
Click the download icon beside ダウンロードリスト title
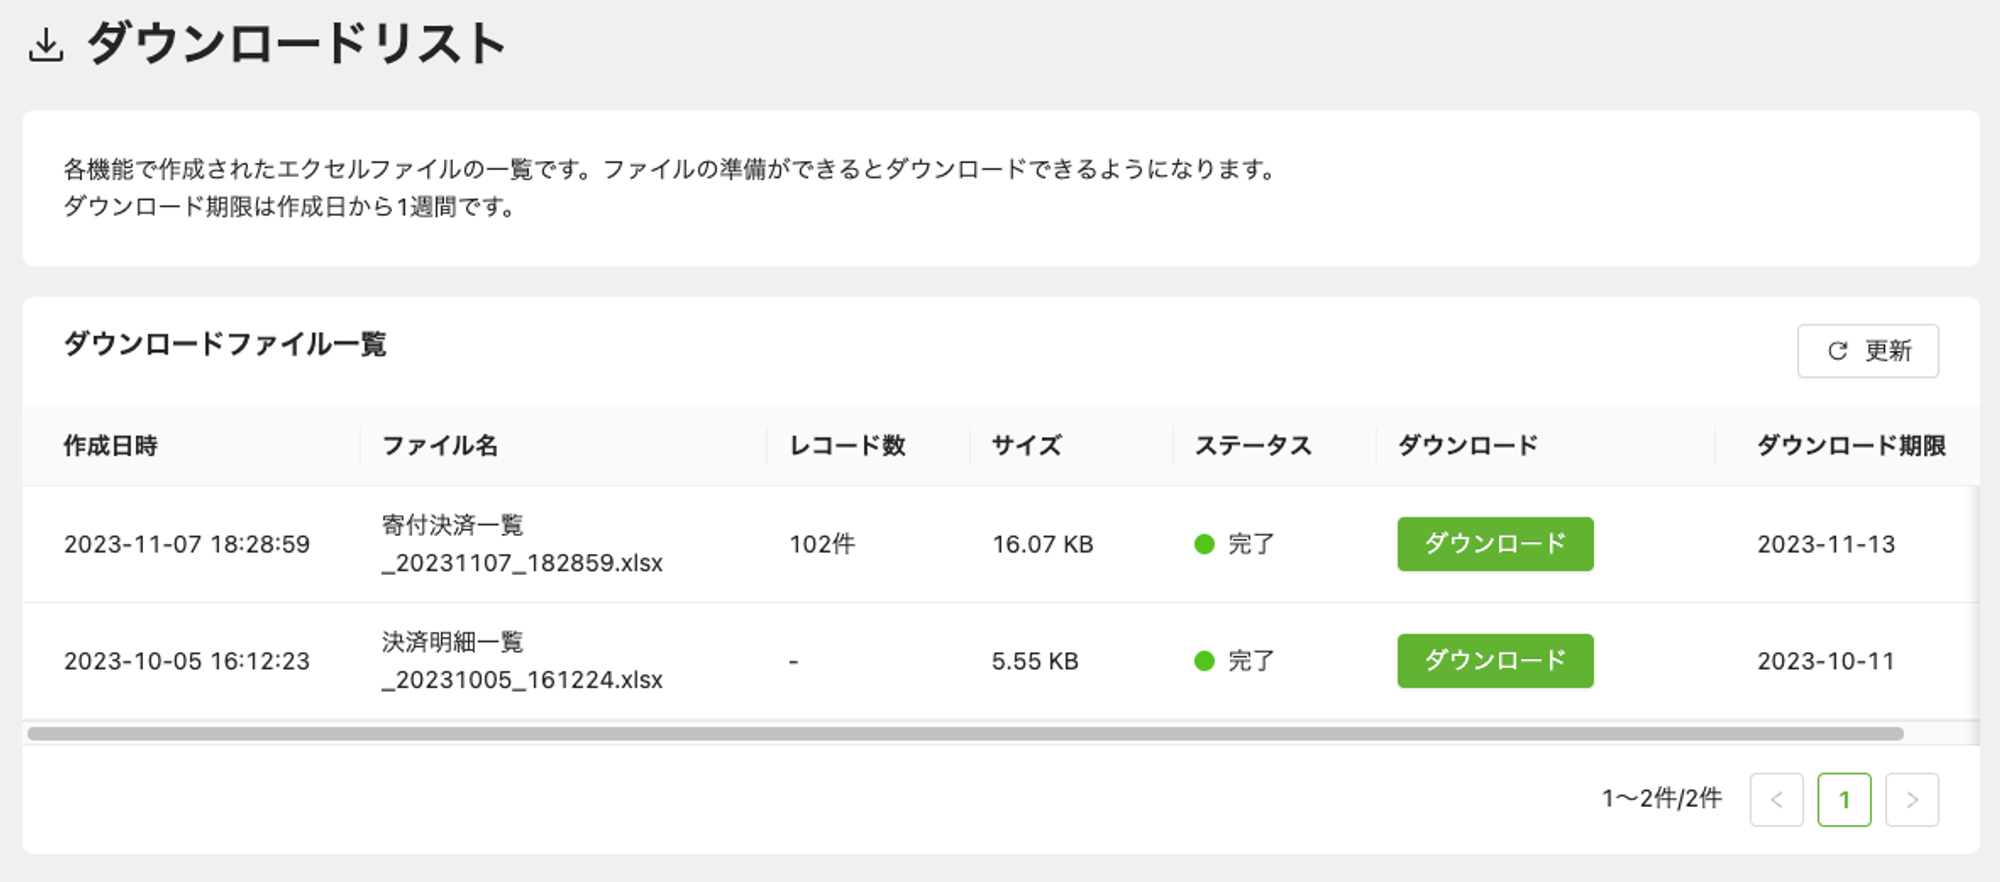[x=46, y=46]
